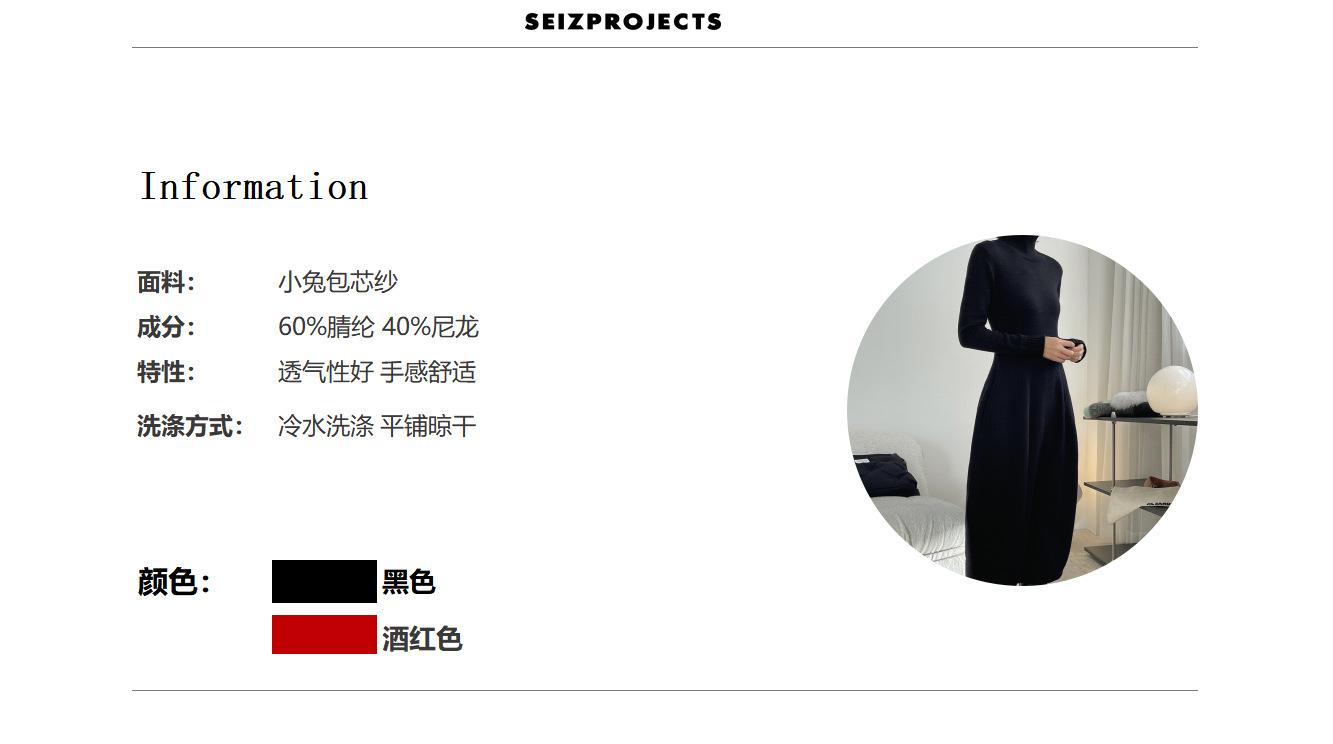Click the bottom horizontal divider line
This screenshot has width=1333, height=744.
pyautogui.click(x=665, y=690)
